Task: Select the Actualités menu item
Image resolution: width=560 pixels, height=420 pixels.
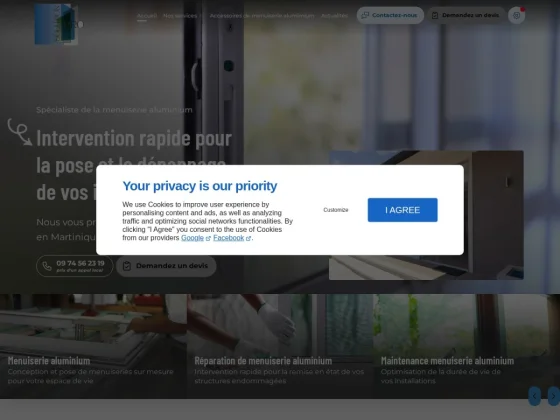Action: tap(334, 16)
